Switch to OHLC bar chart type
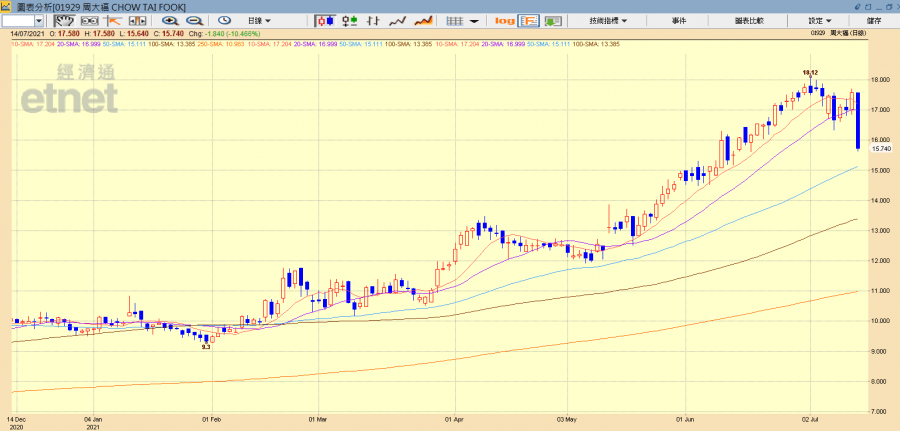This screenshot has height=431, width=900. 372,20
